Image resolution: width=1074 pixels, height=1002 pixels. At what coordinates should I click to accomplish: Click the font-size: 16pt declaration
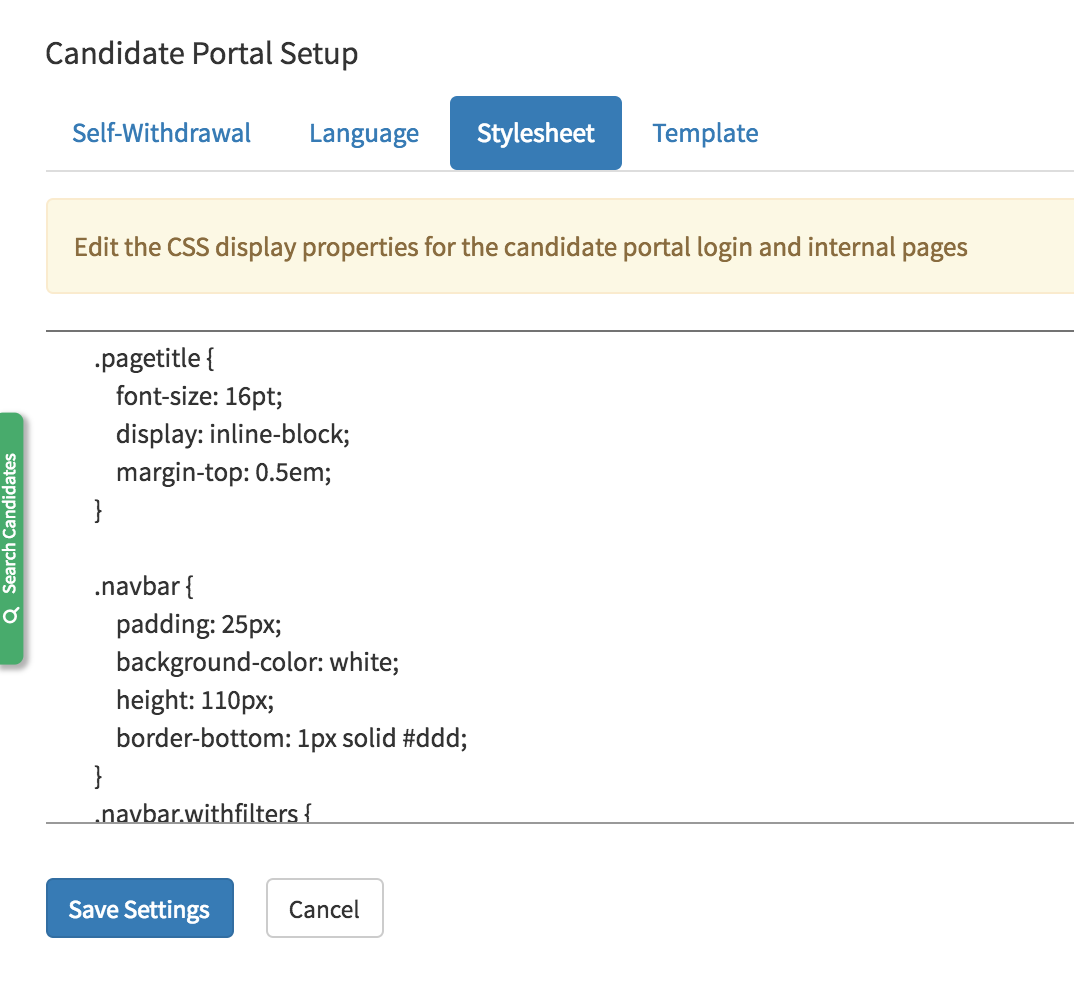[199, 396]
